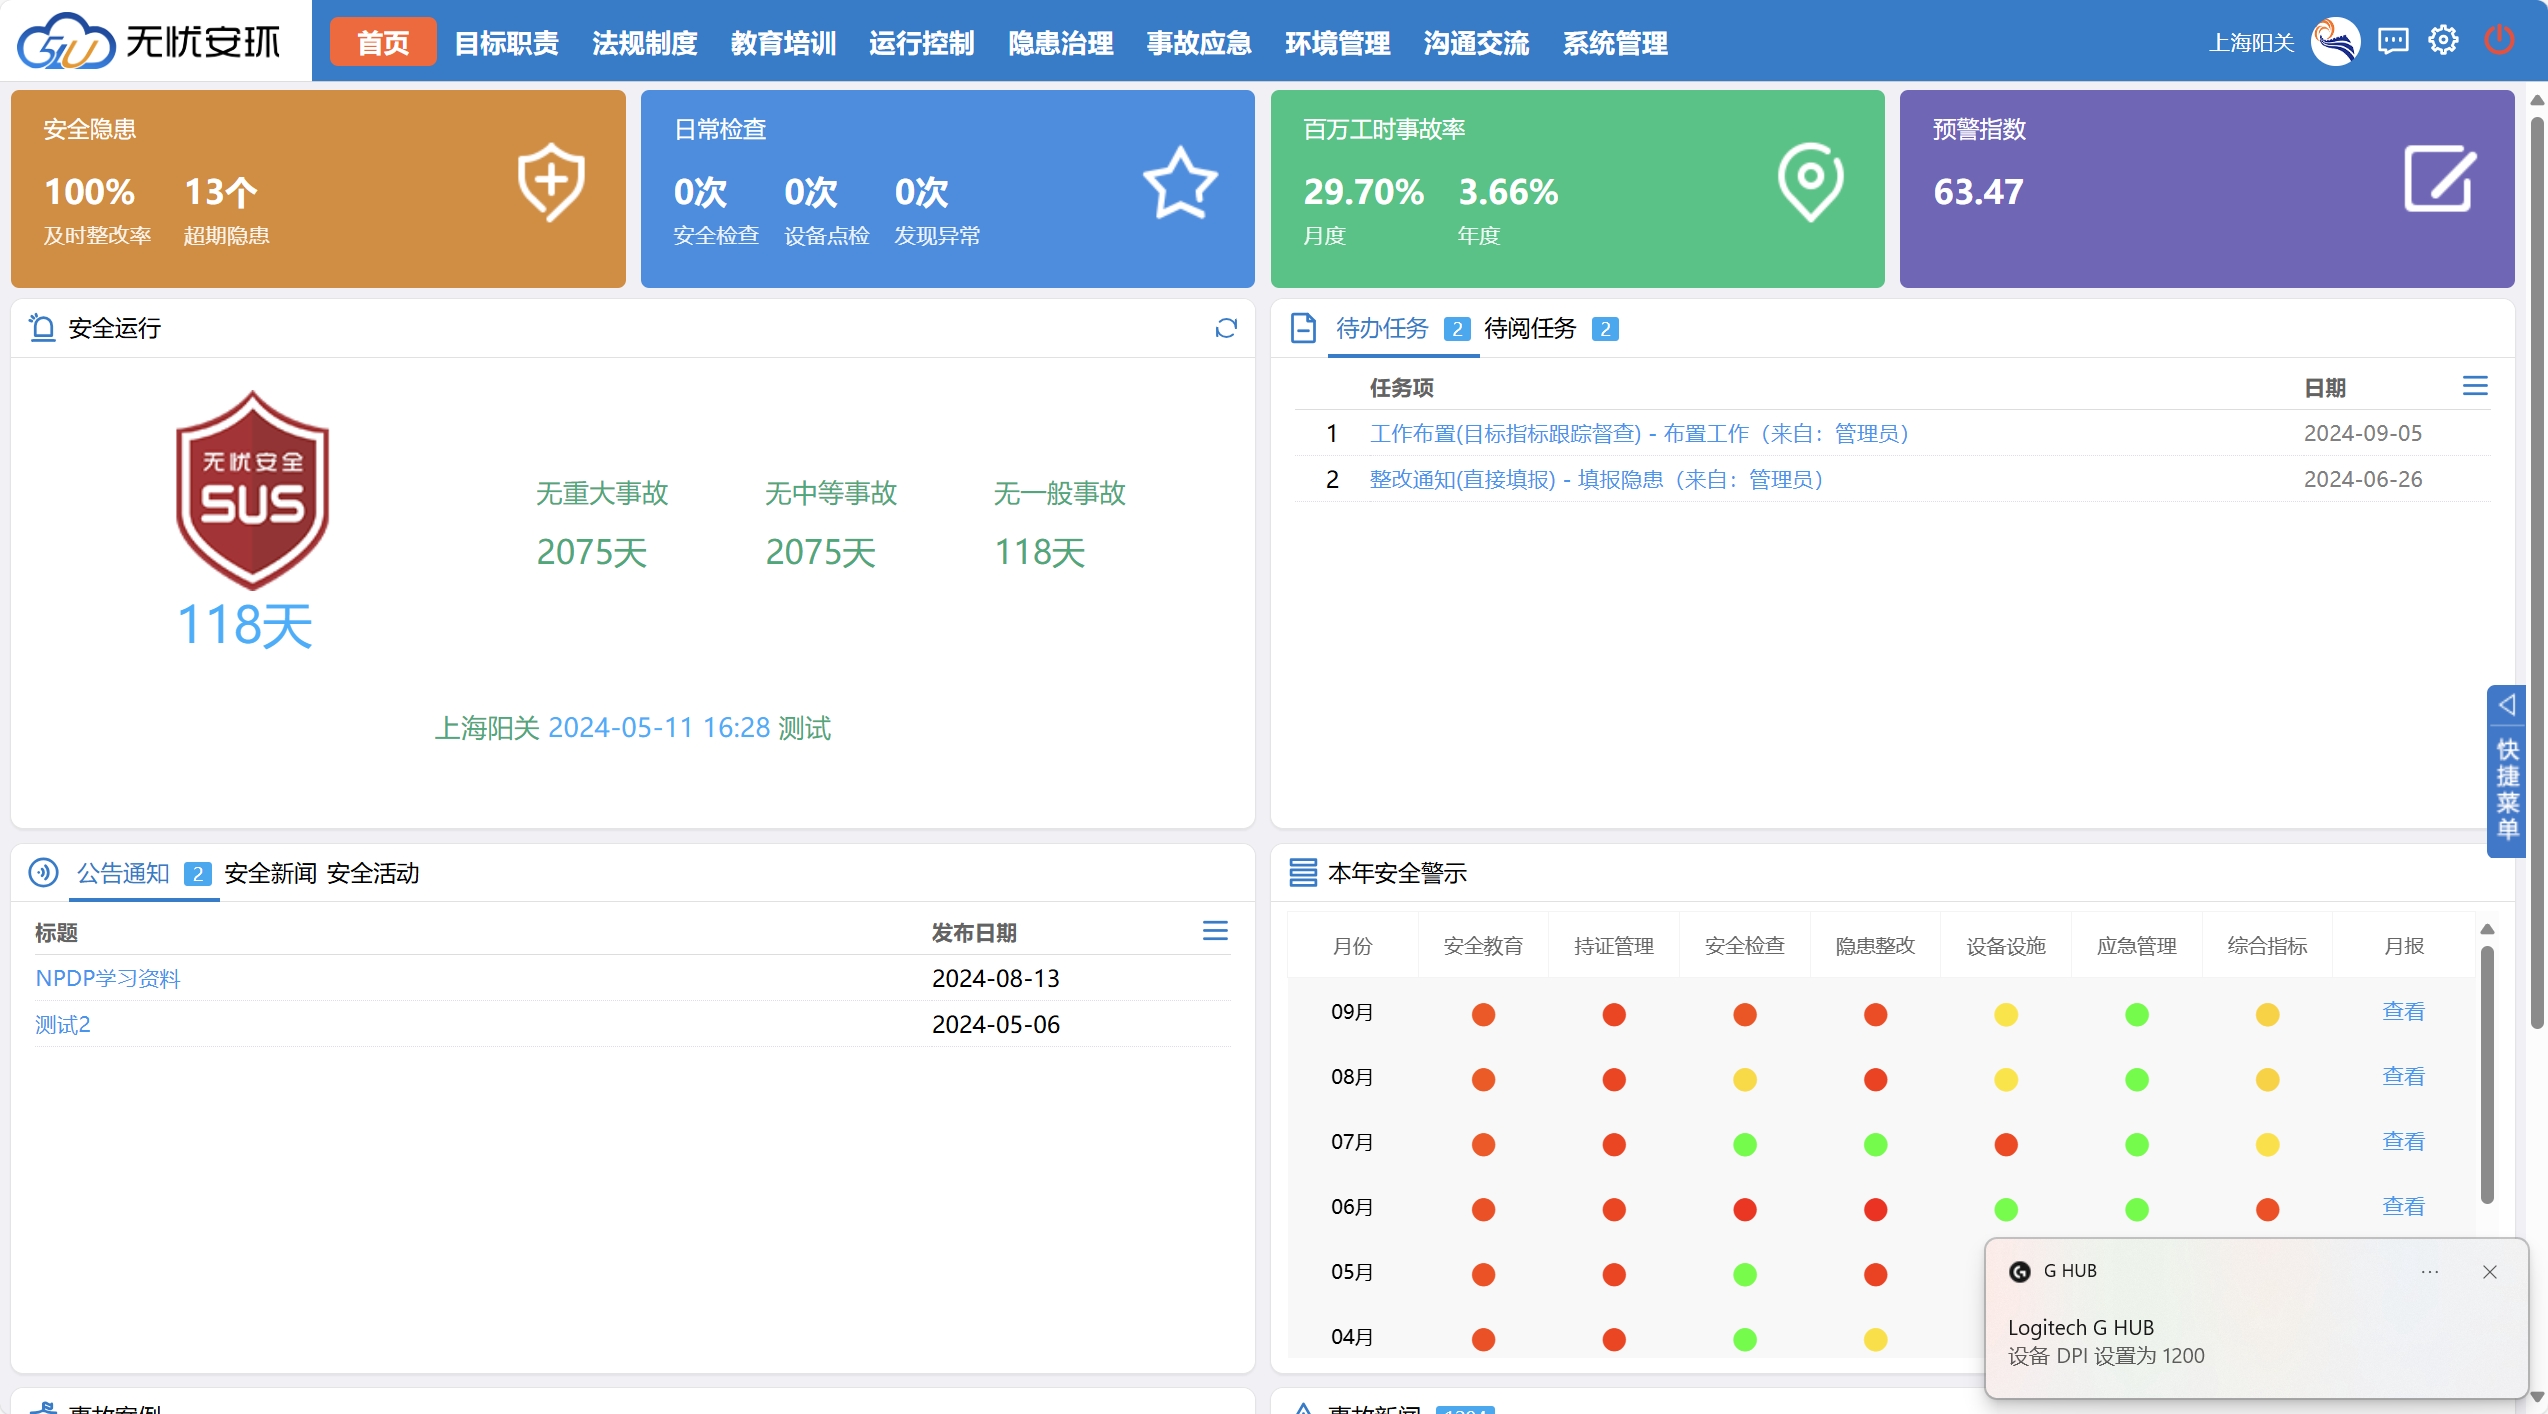Open task 整改通知(直接填报) link

[1596, 479]
